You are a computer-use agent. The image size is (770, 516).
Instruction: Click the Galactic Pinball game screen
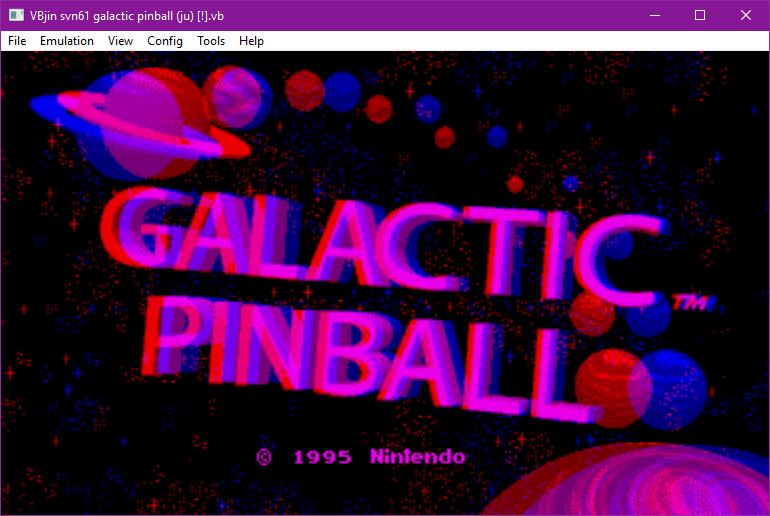point(385,283)
